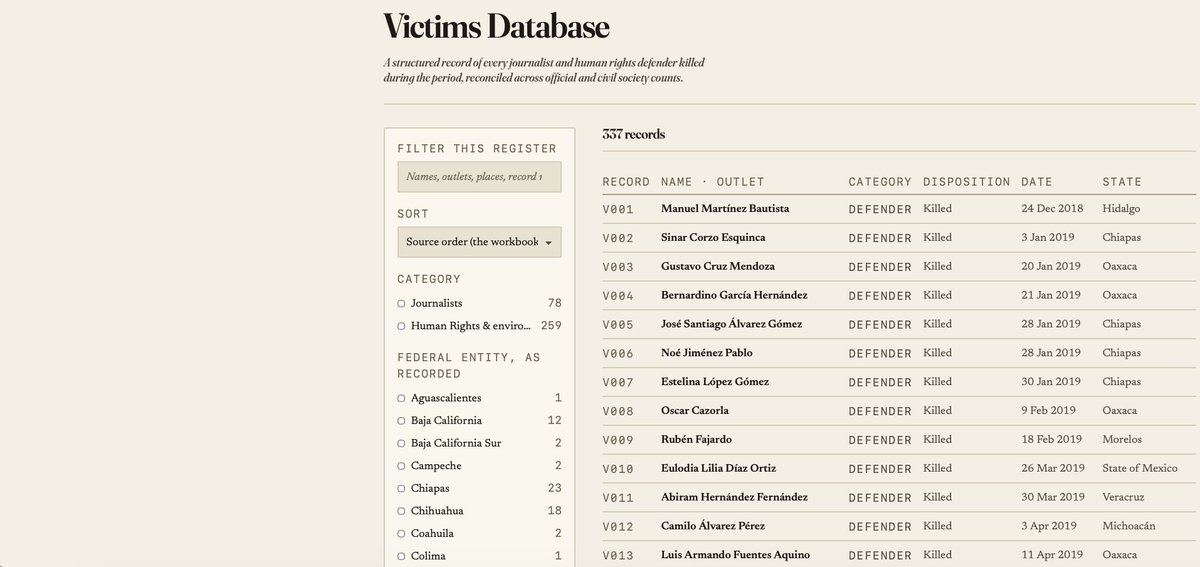Click the RECORD column header
Image resolution: width=1200 pixels, height=567 pixels.
(x=626, y=182)
